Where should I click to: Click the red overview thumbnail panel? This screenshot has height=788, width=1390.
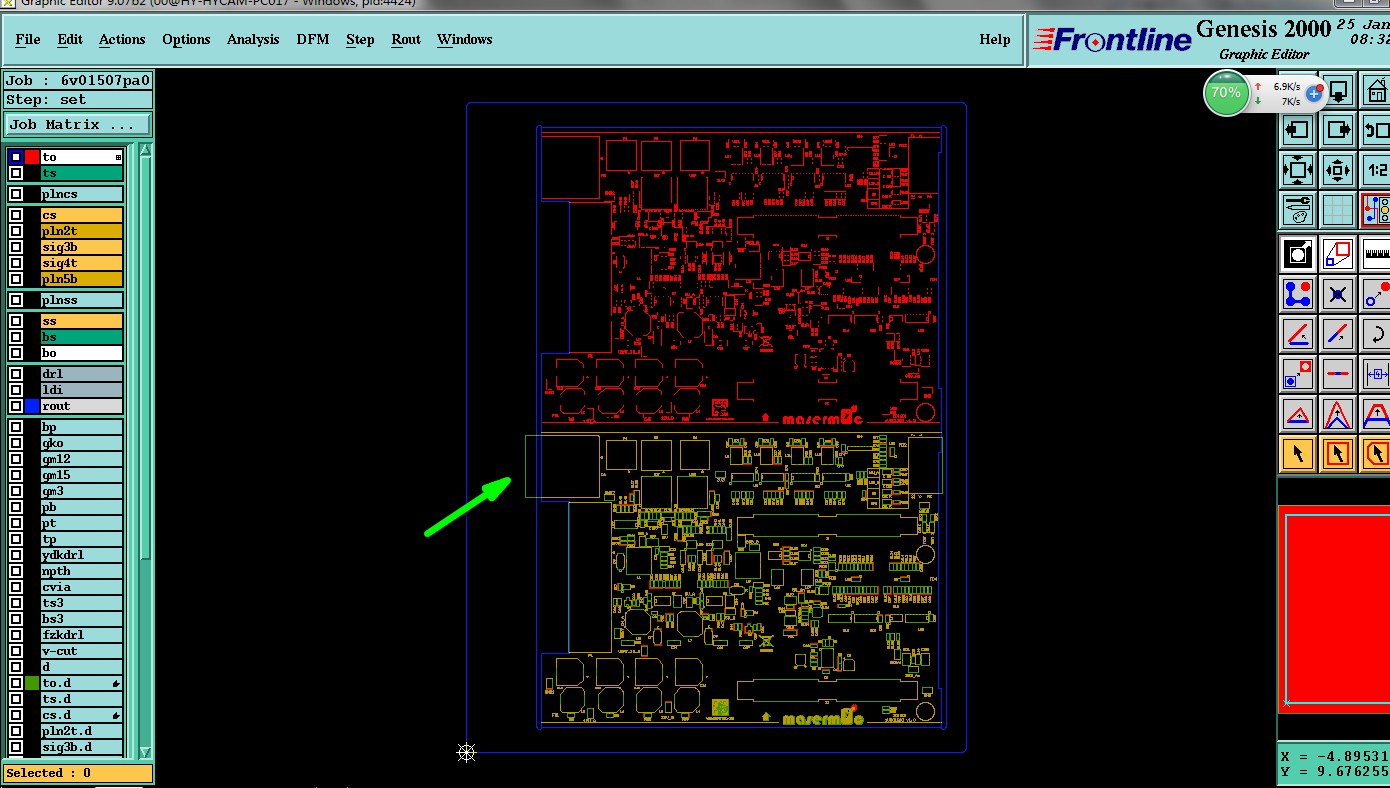point(1335,608)
